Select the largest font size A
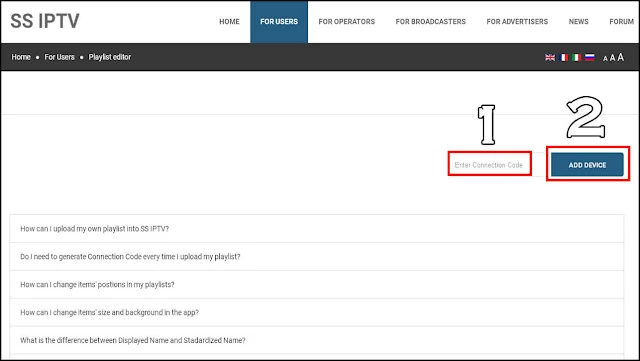The width and height of the screenshot is (640, 361). (x=620, y=57)
